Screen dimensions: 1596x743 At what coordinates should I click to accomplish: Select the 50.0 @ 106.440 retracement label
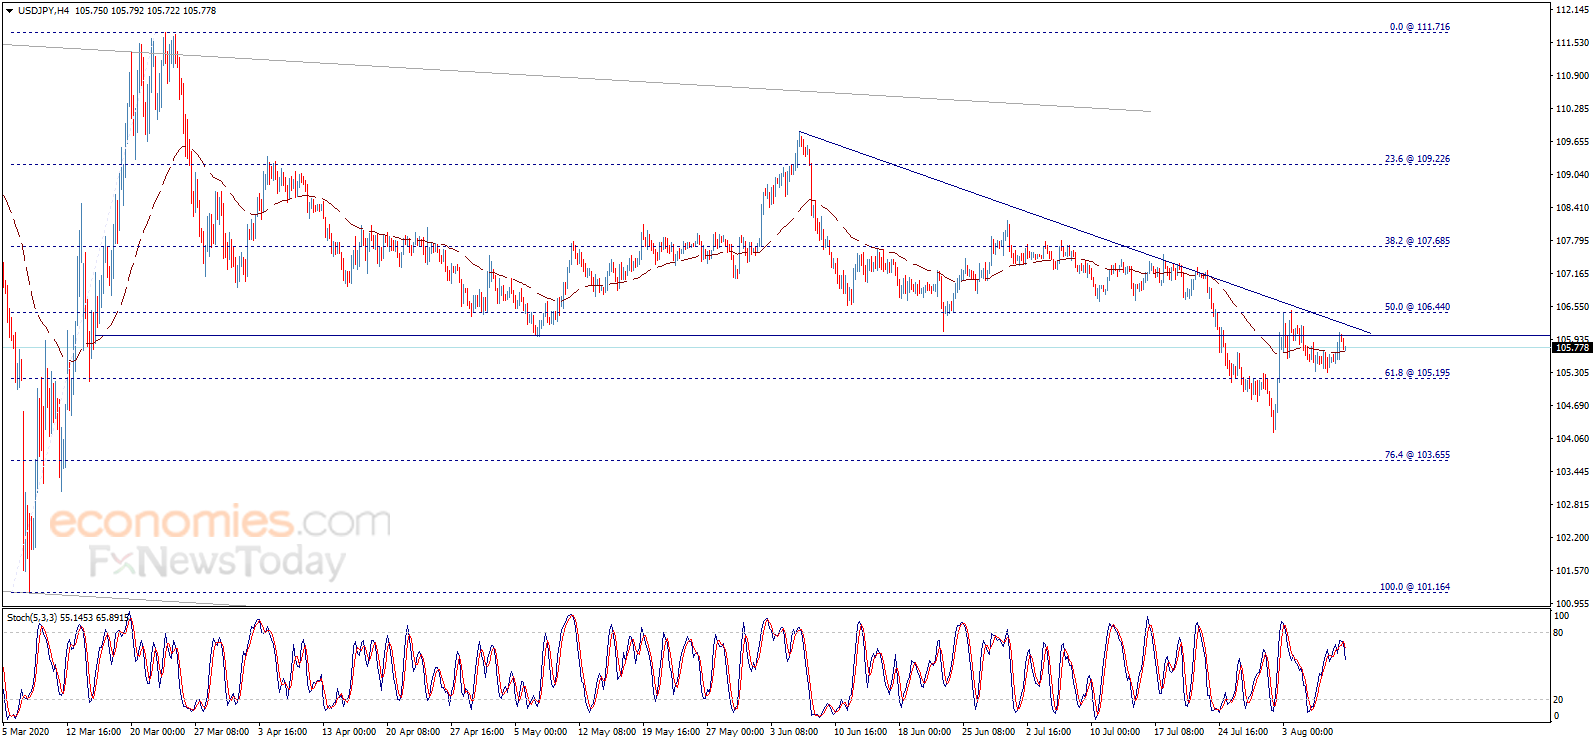(1416, 307)
